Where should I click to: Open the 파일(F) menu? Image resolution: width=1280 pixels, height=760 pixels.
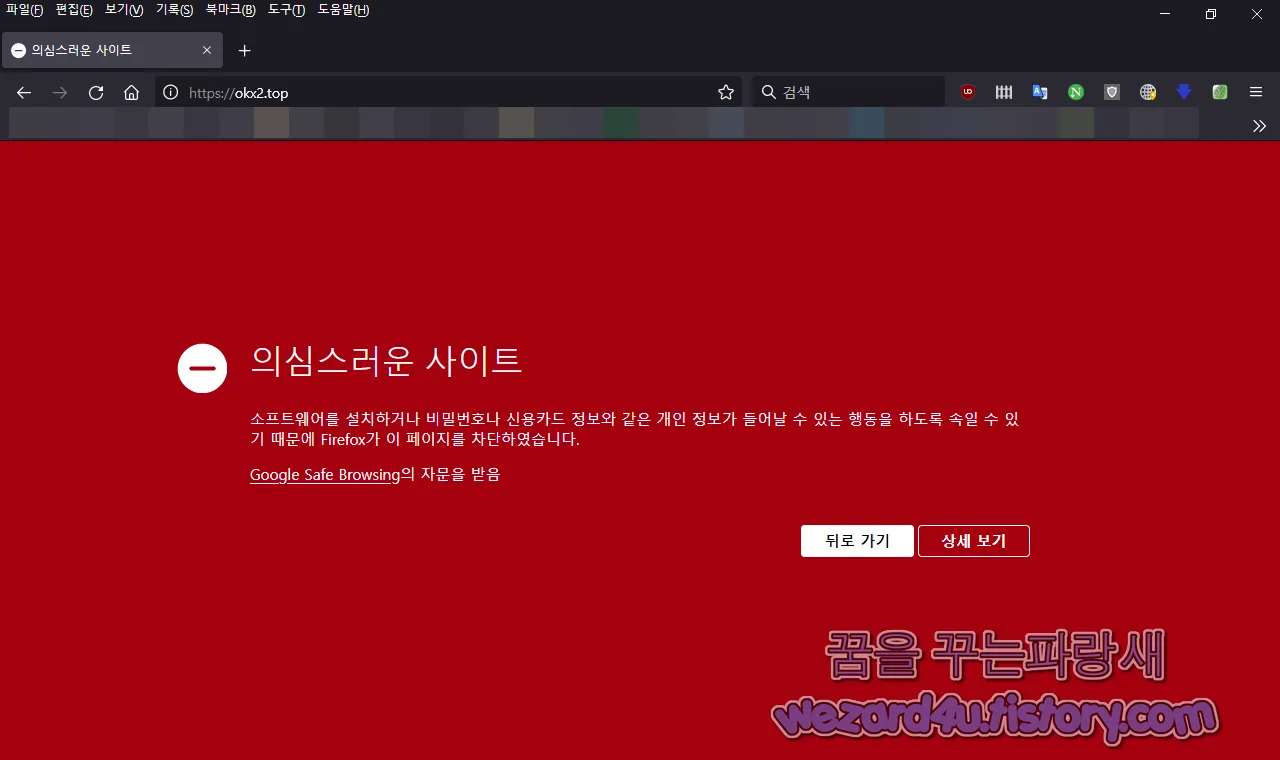25,10
